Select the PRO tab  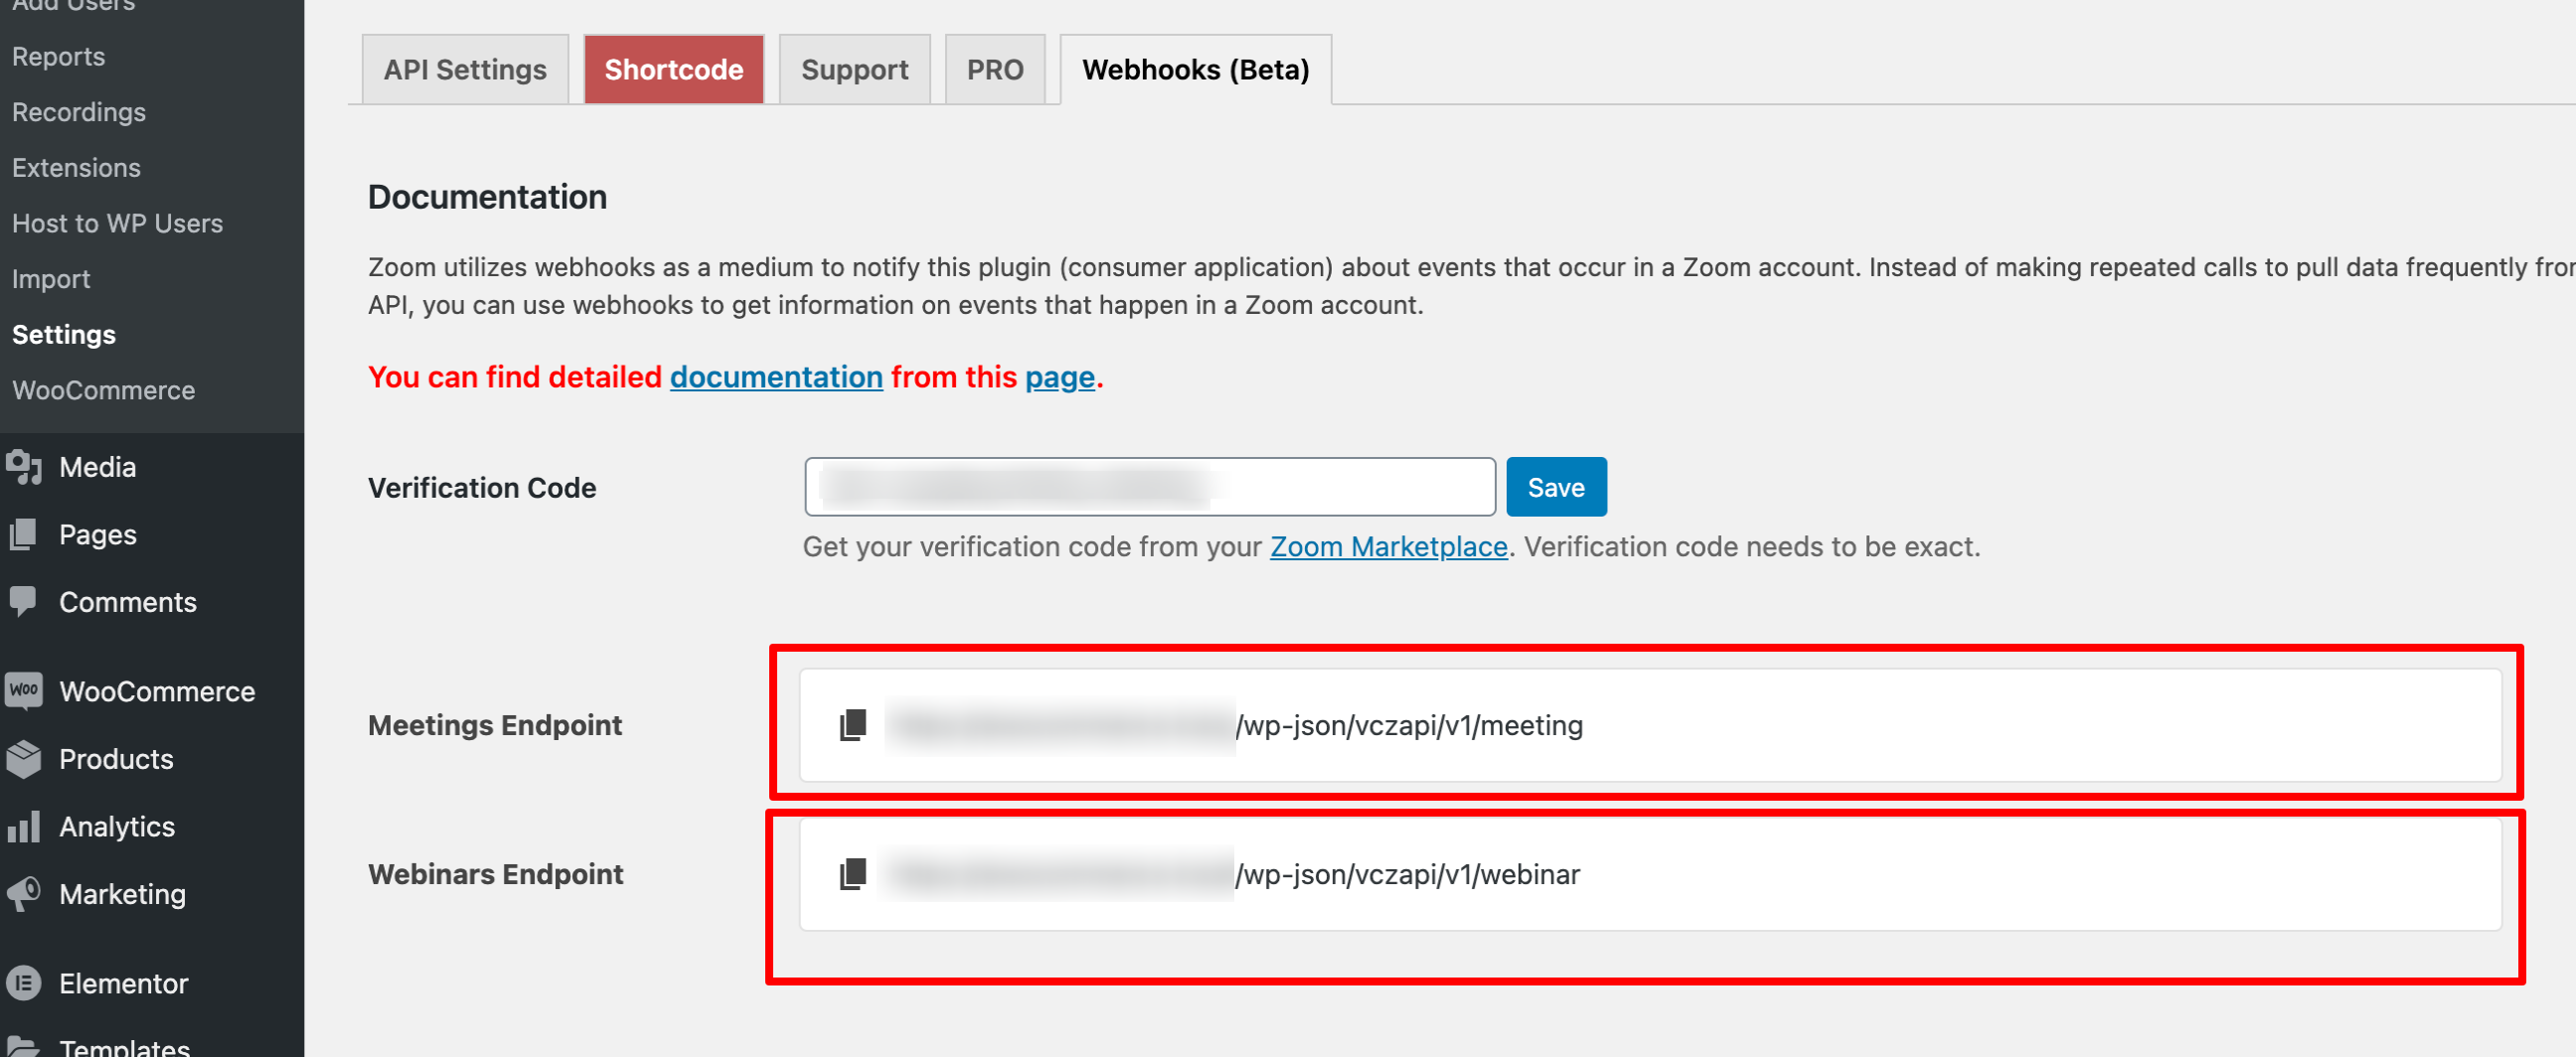pyautogui.click(x=995, y=69)
